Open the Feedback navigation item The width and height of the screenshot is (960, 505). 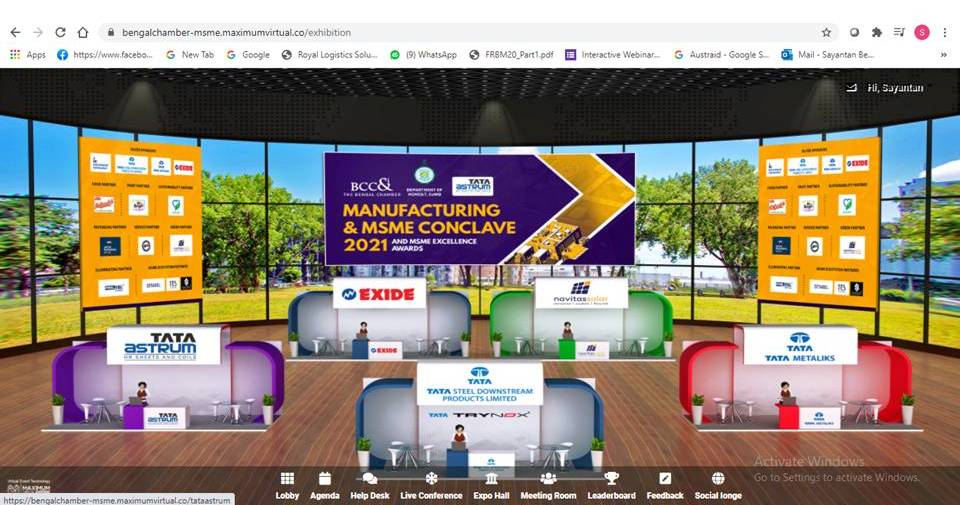665,486
